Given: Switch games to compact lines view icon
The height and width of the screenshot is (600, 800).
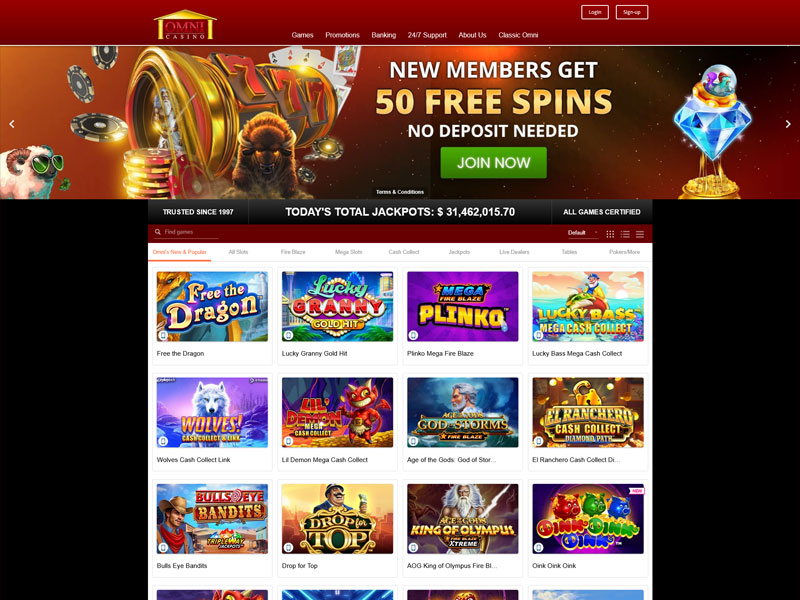Looking at the screenshot, I should (640, 234).
